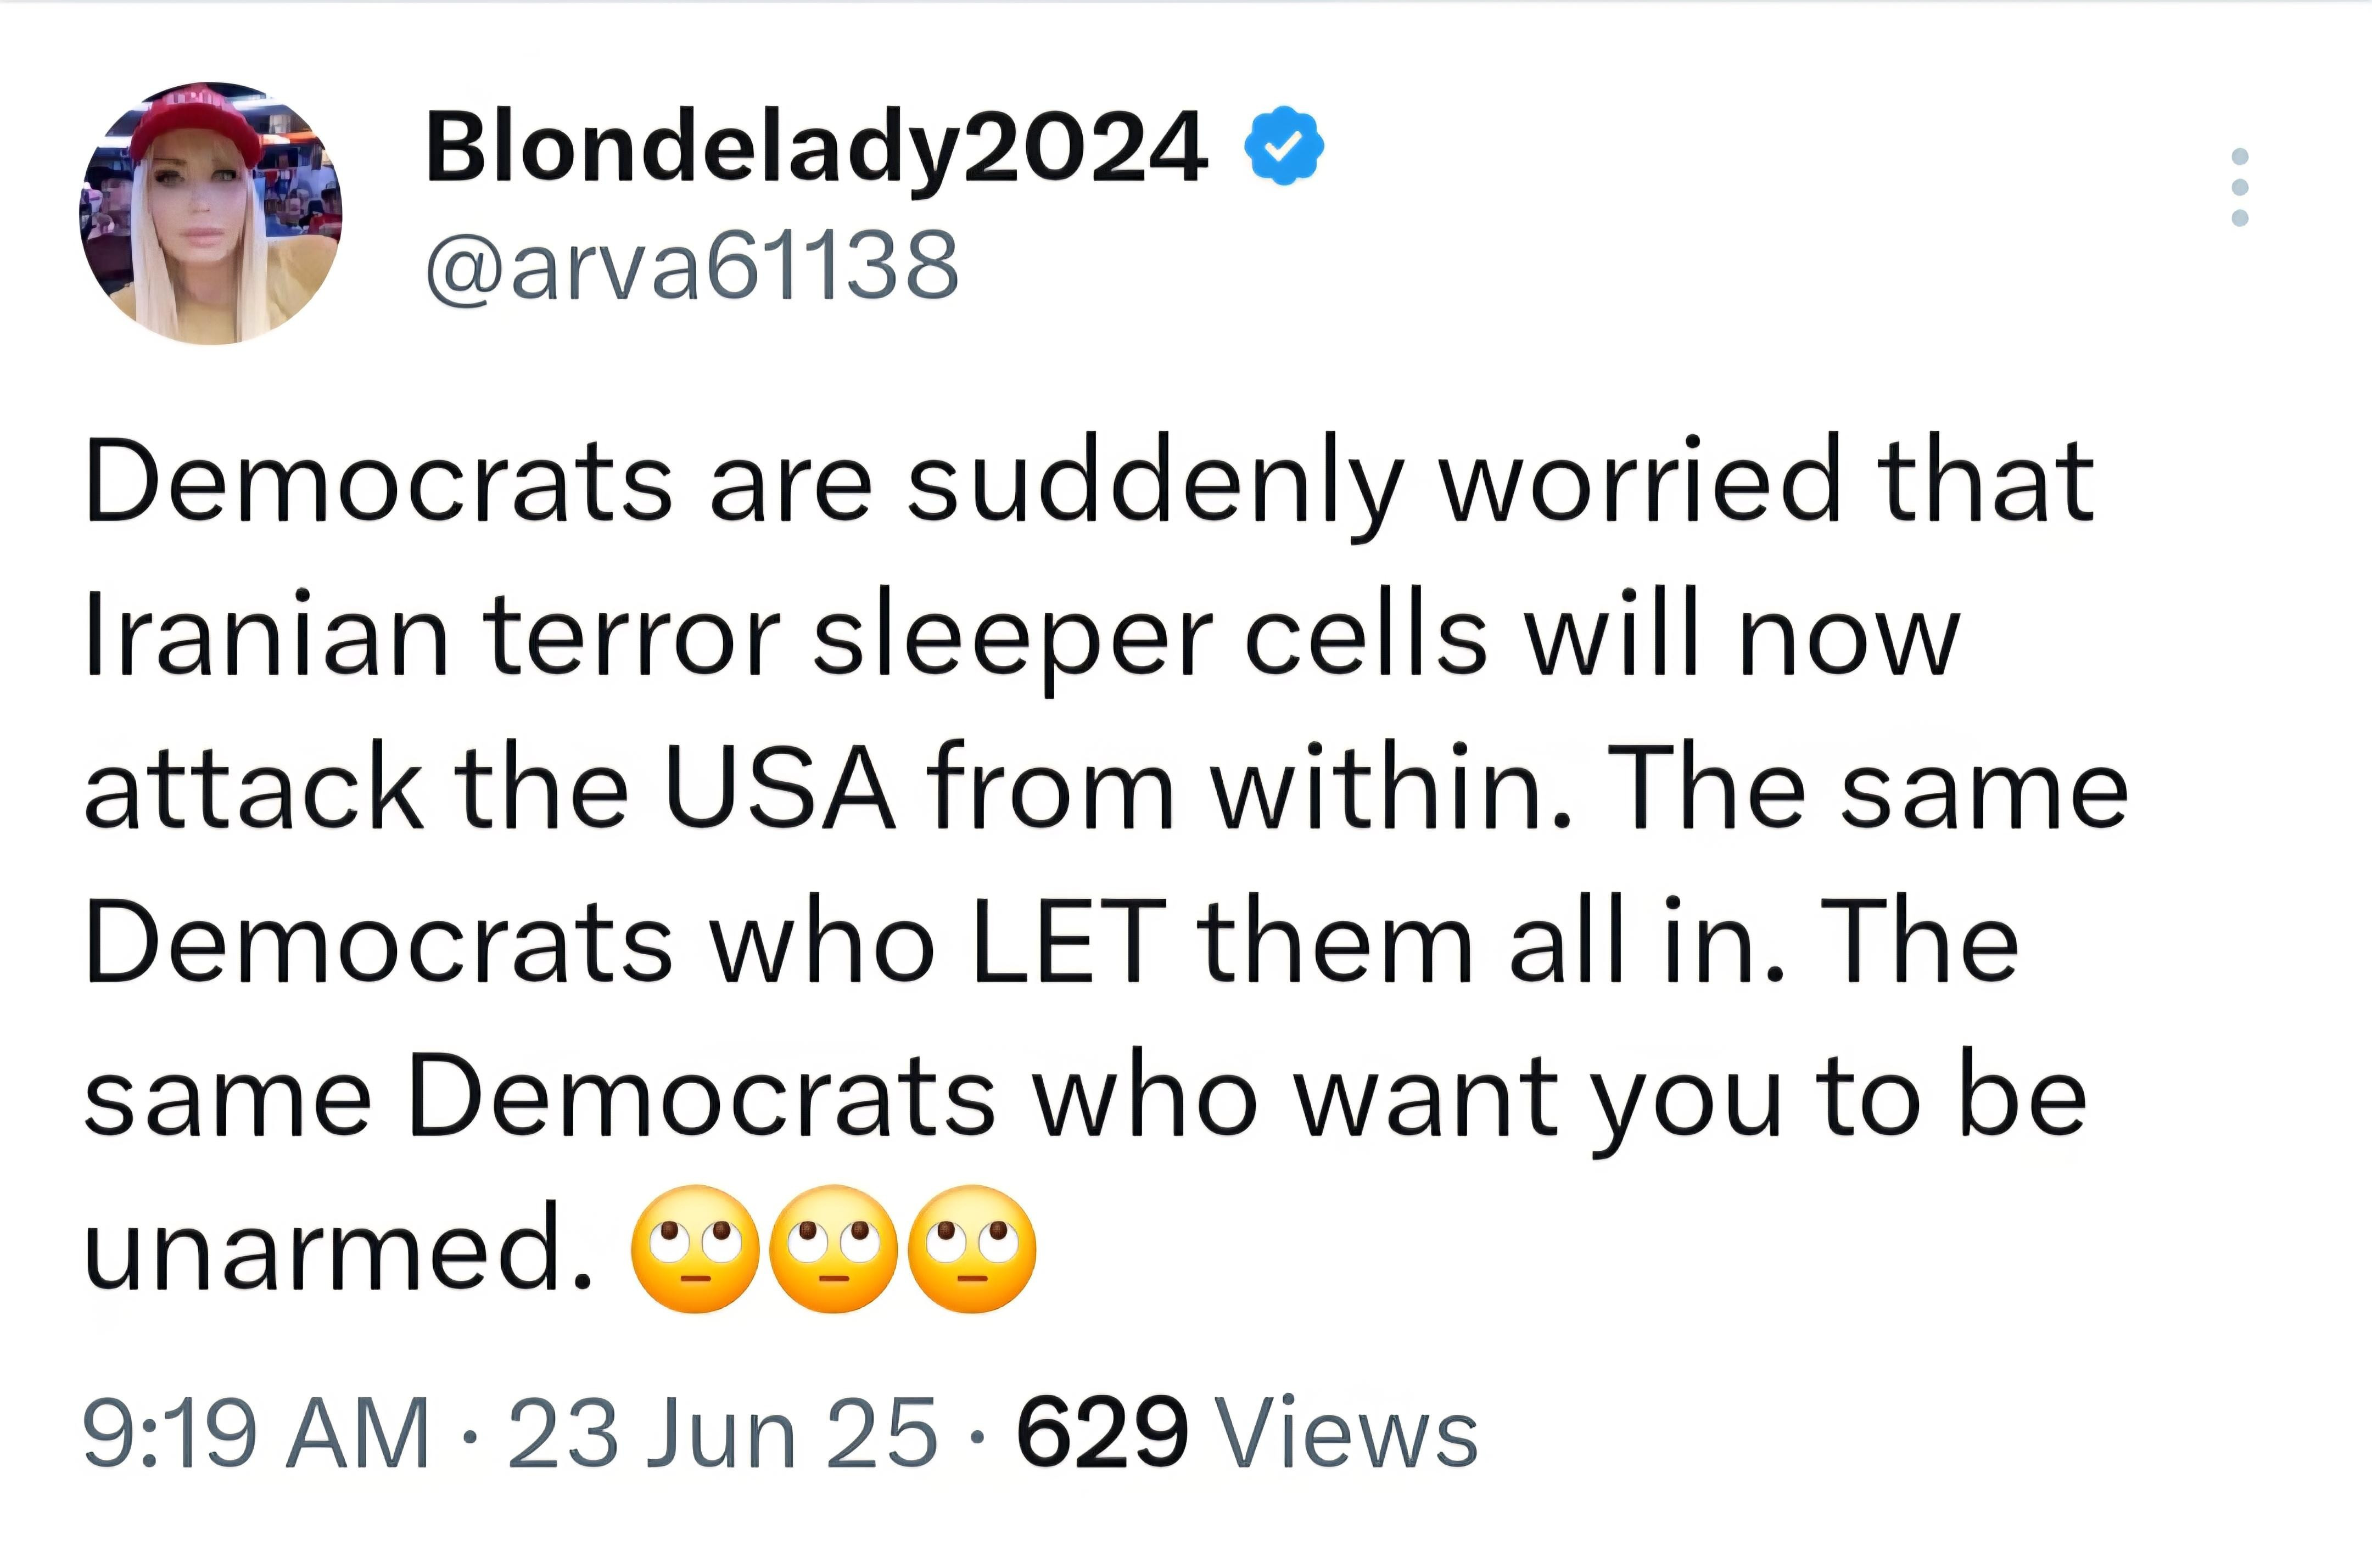The image size is (2372, 1568).
Task: Open the Blondelady2024 profile picture
Action: (x=211, y=213)
